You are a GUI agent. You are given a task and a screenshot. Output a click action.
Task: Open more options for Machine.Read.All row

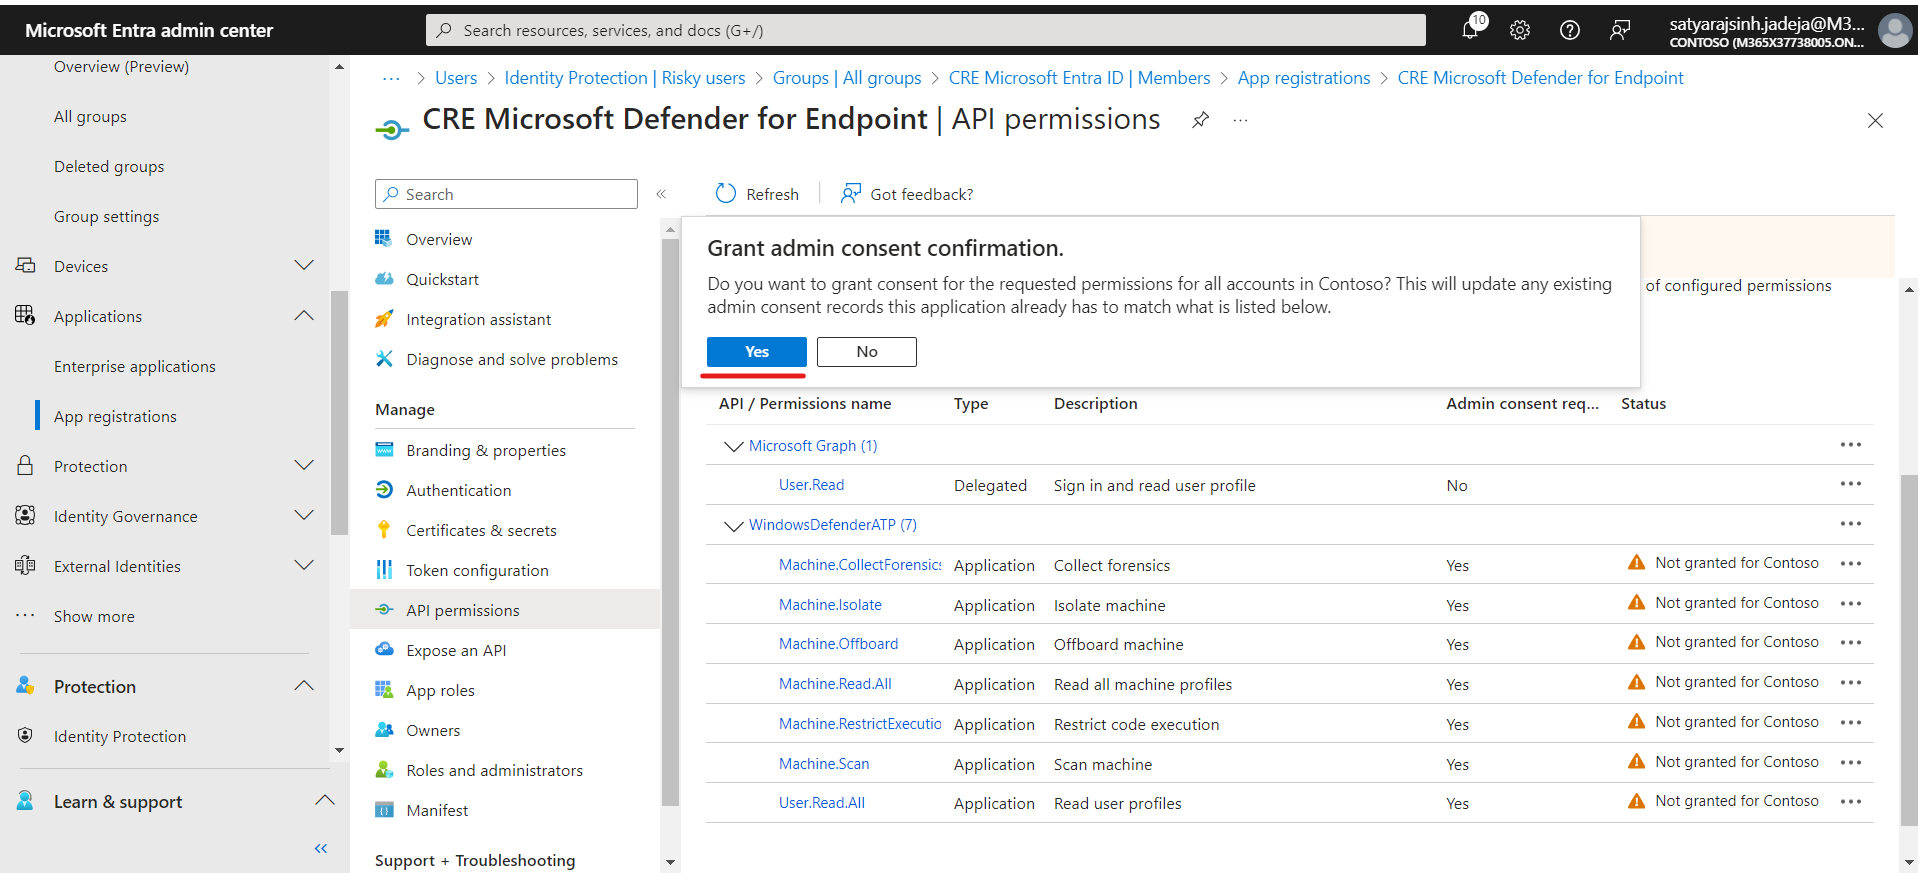click(1851, 683)
